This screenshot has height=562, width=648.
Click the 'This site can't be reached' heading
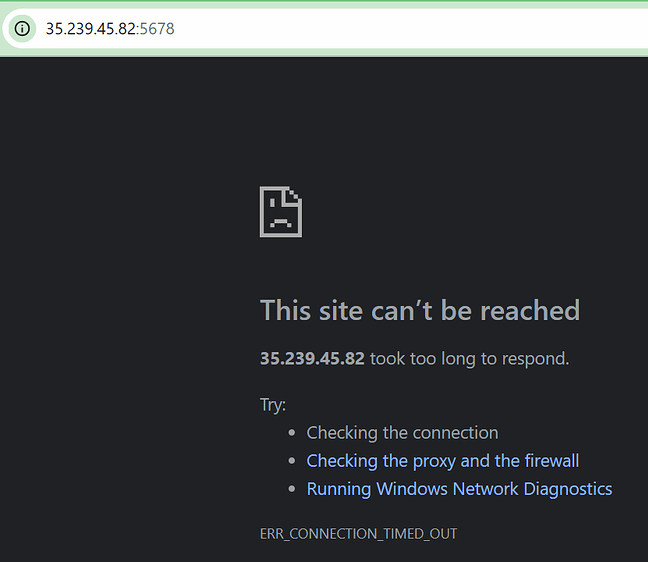pos(419,310)
